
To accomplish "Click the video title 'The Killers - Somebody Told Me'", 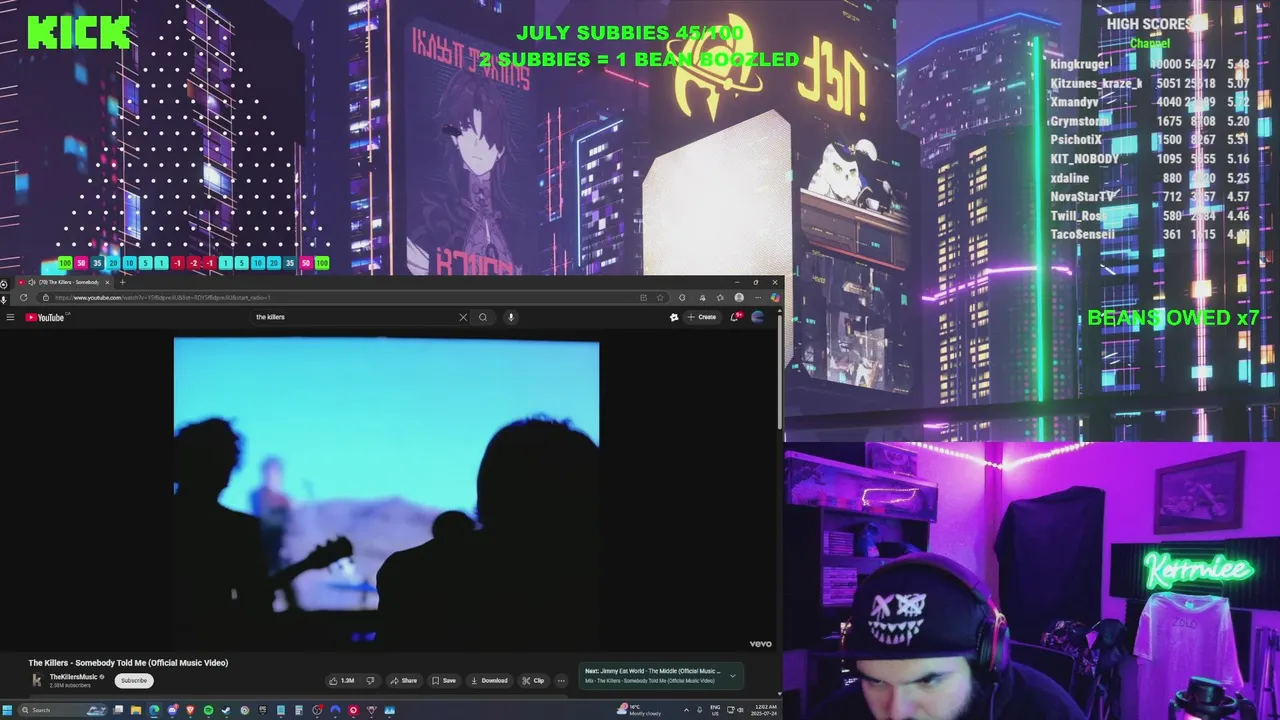I will click(x=128, y=663).
